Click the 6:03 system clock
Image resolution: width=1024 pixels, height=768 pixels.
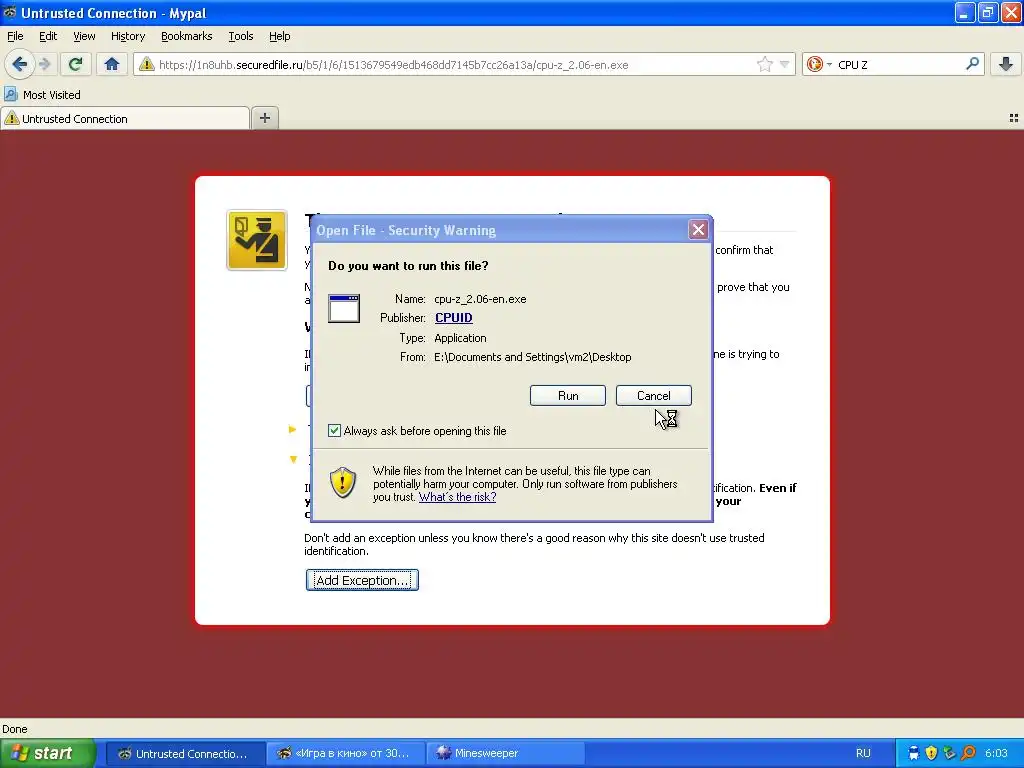[x=996, y=754]
